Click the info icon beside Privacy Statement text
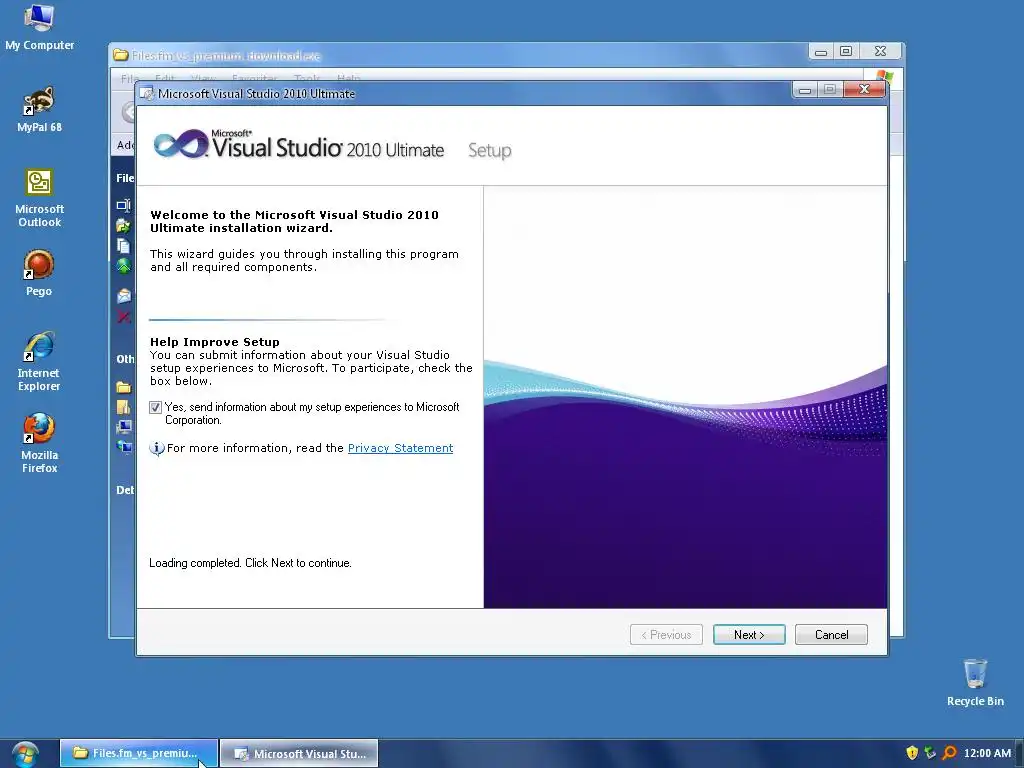Viewport: 1024px width, 768px height. [157, 448]
